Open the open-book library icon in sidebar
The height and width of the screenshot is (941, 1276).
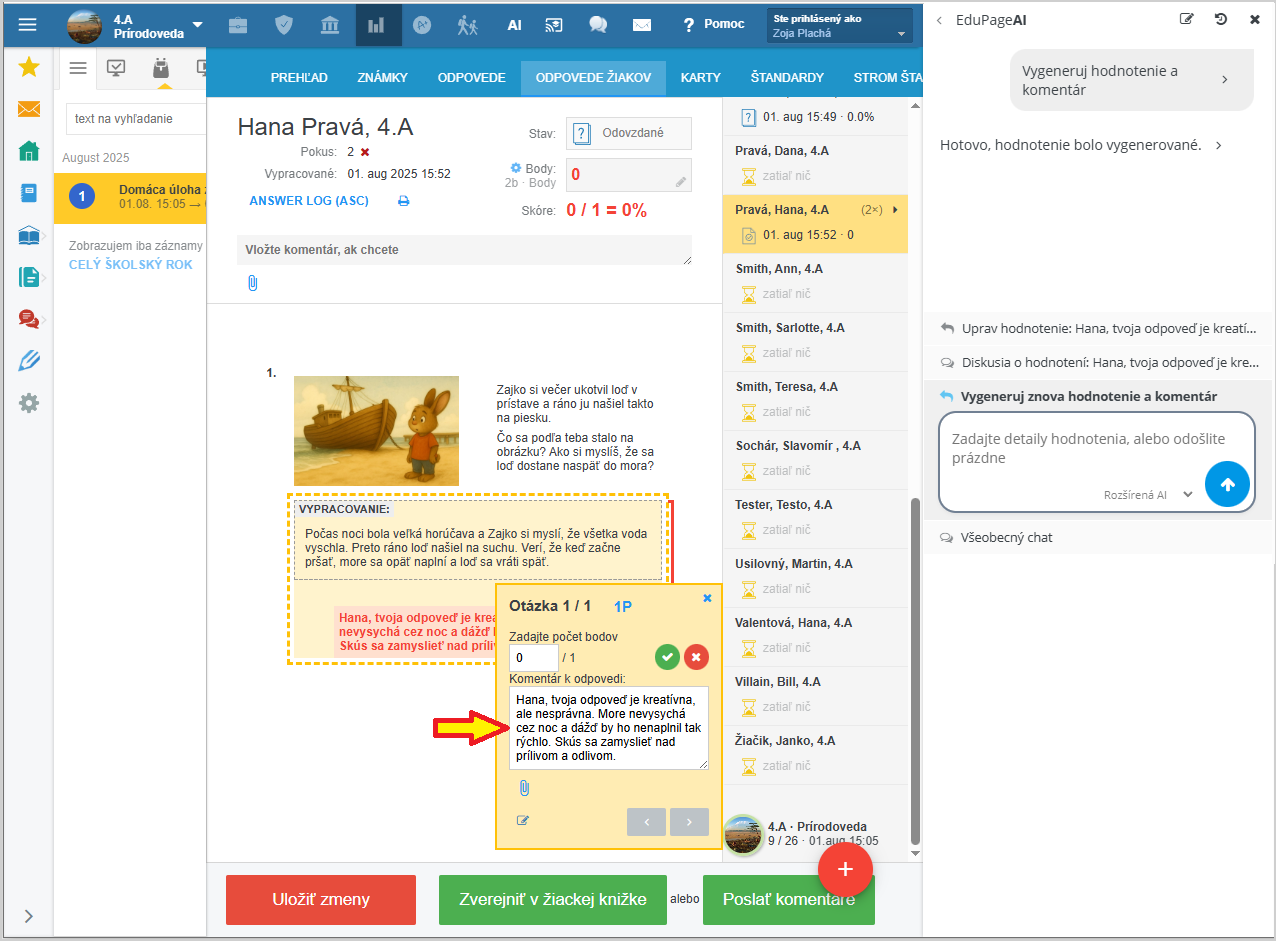29,236
